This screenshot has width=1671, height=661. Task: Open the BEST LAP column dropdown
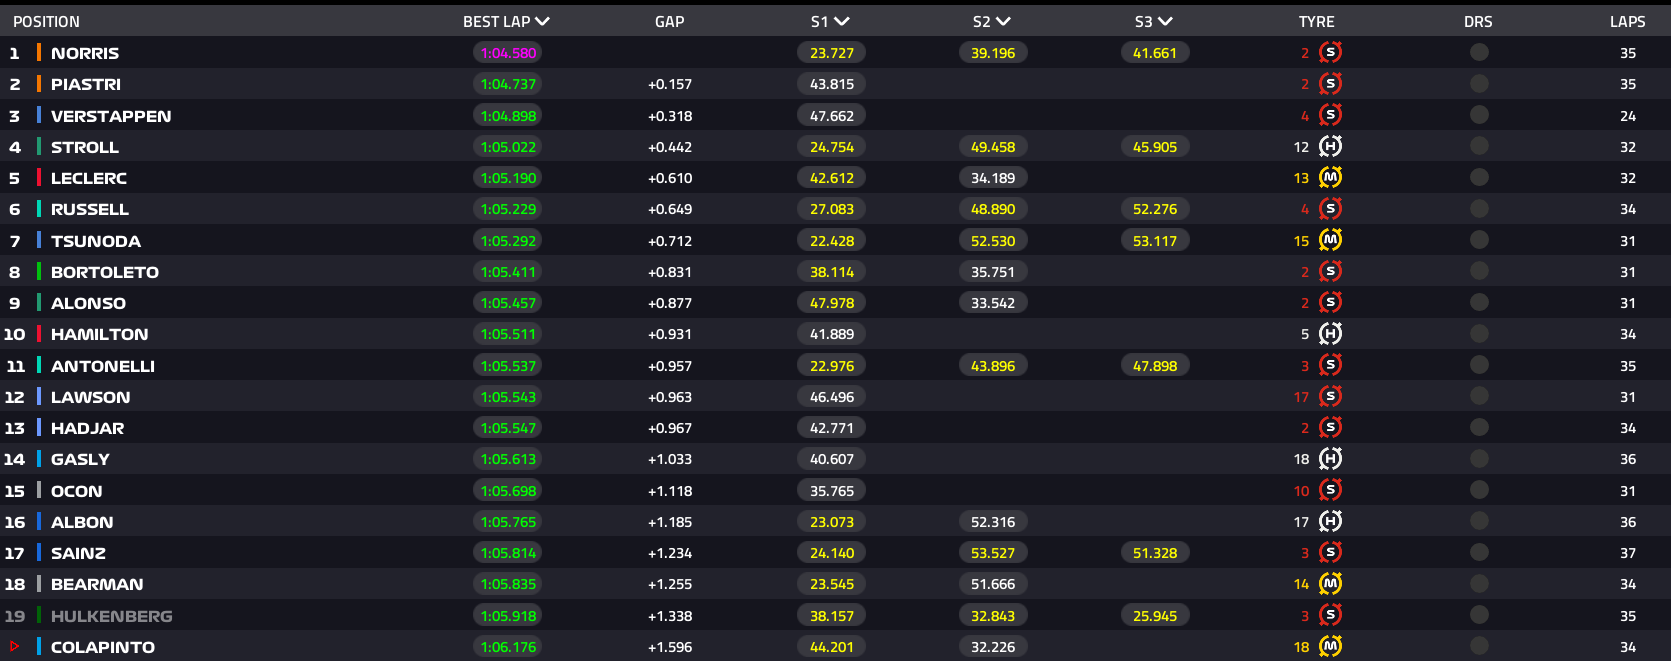542,21
